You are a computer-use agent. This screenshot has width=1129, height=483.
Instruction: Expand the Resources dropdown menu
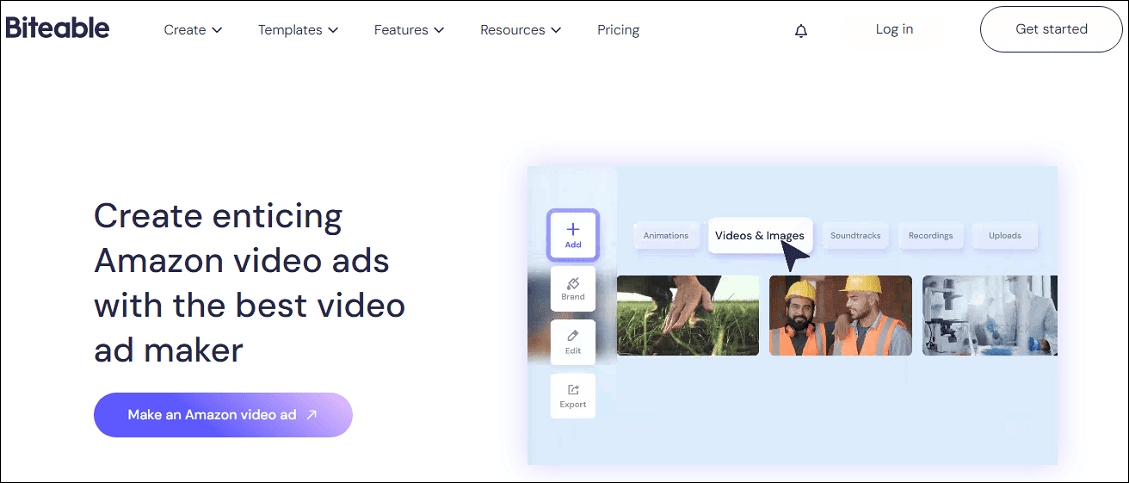click(521, 30)
